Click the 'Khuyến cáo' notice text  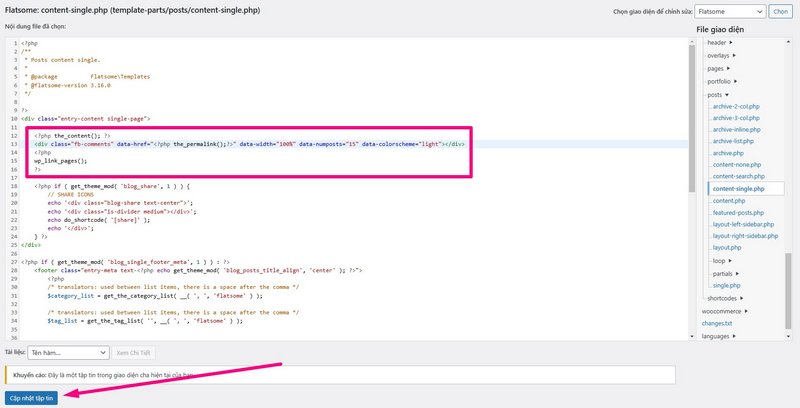104,375
